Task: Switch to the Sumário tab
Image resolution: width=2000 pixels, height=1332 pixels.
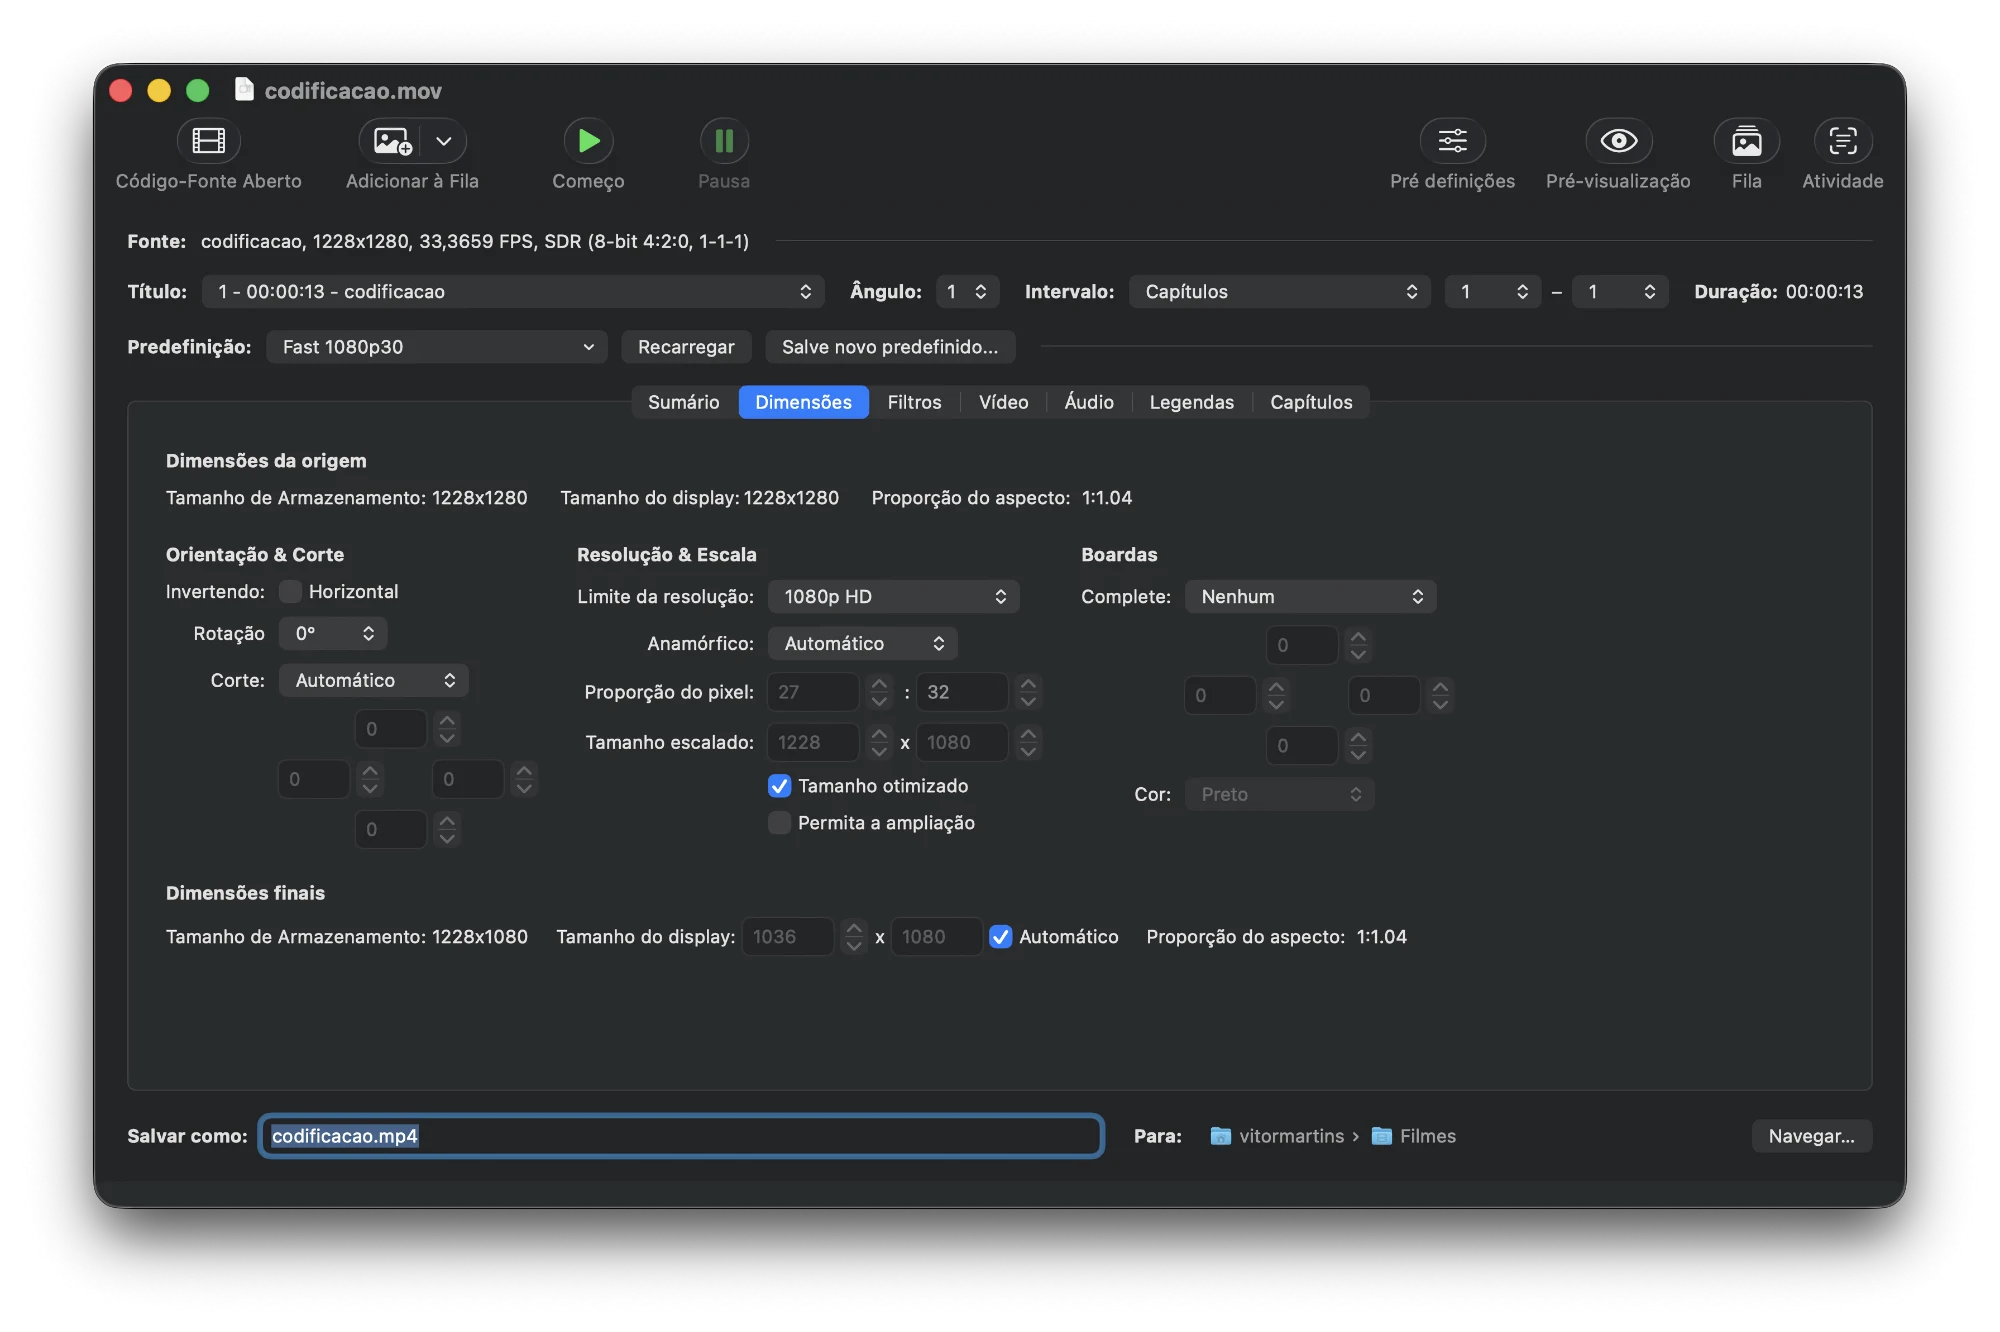Action: (x=684, y=402)
